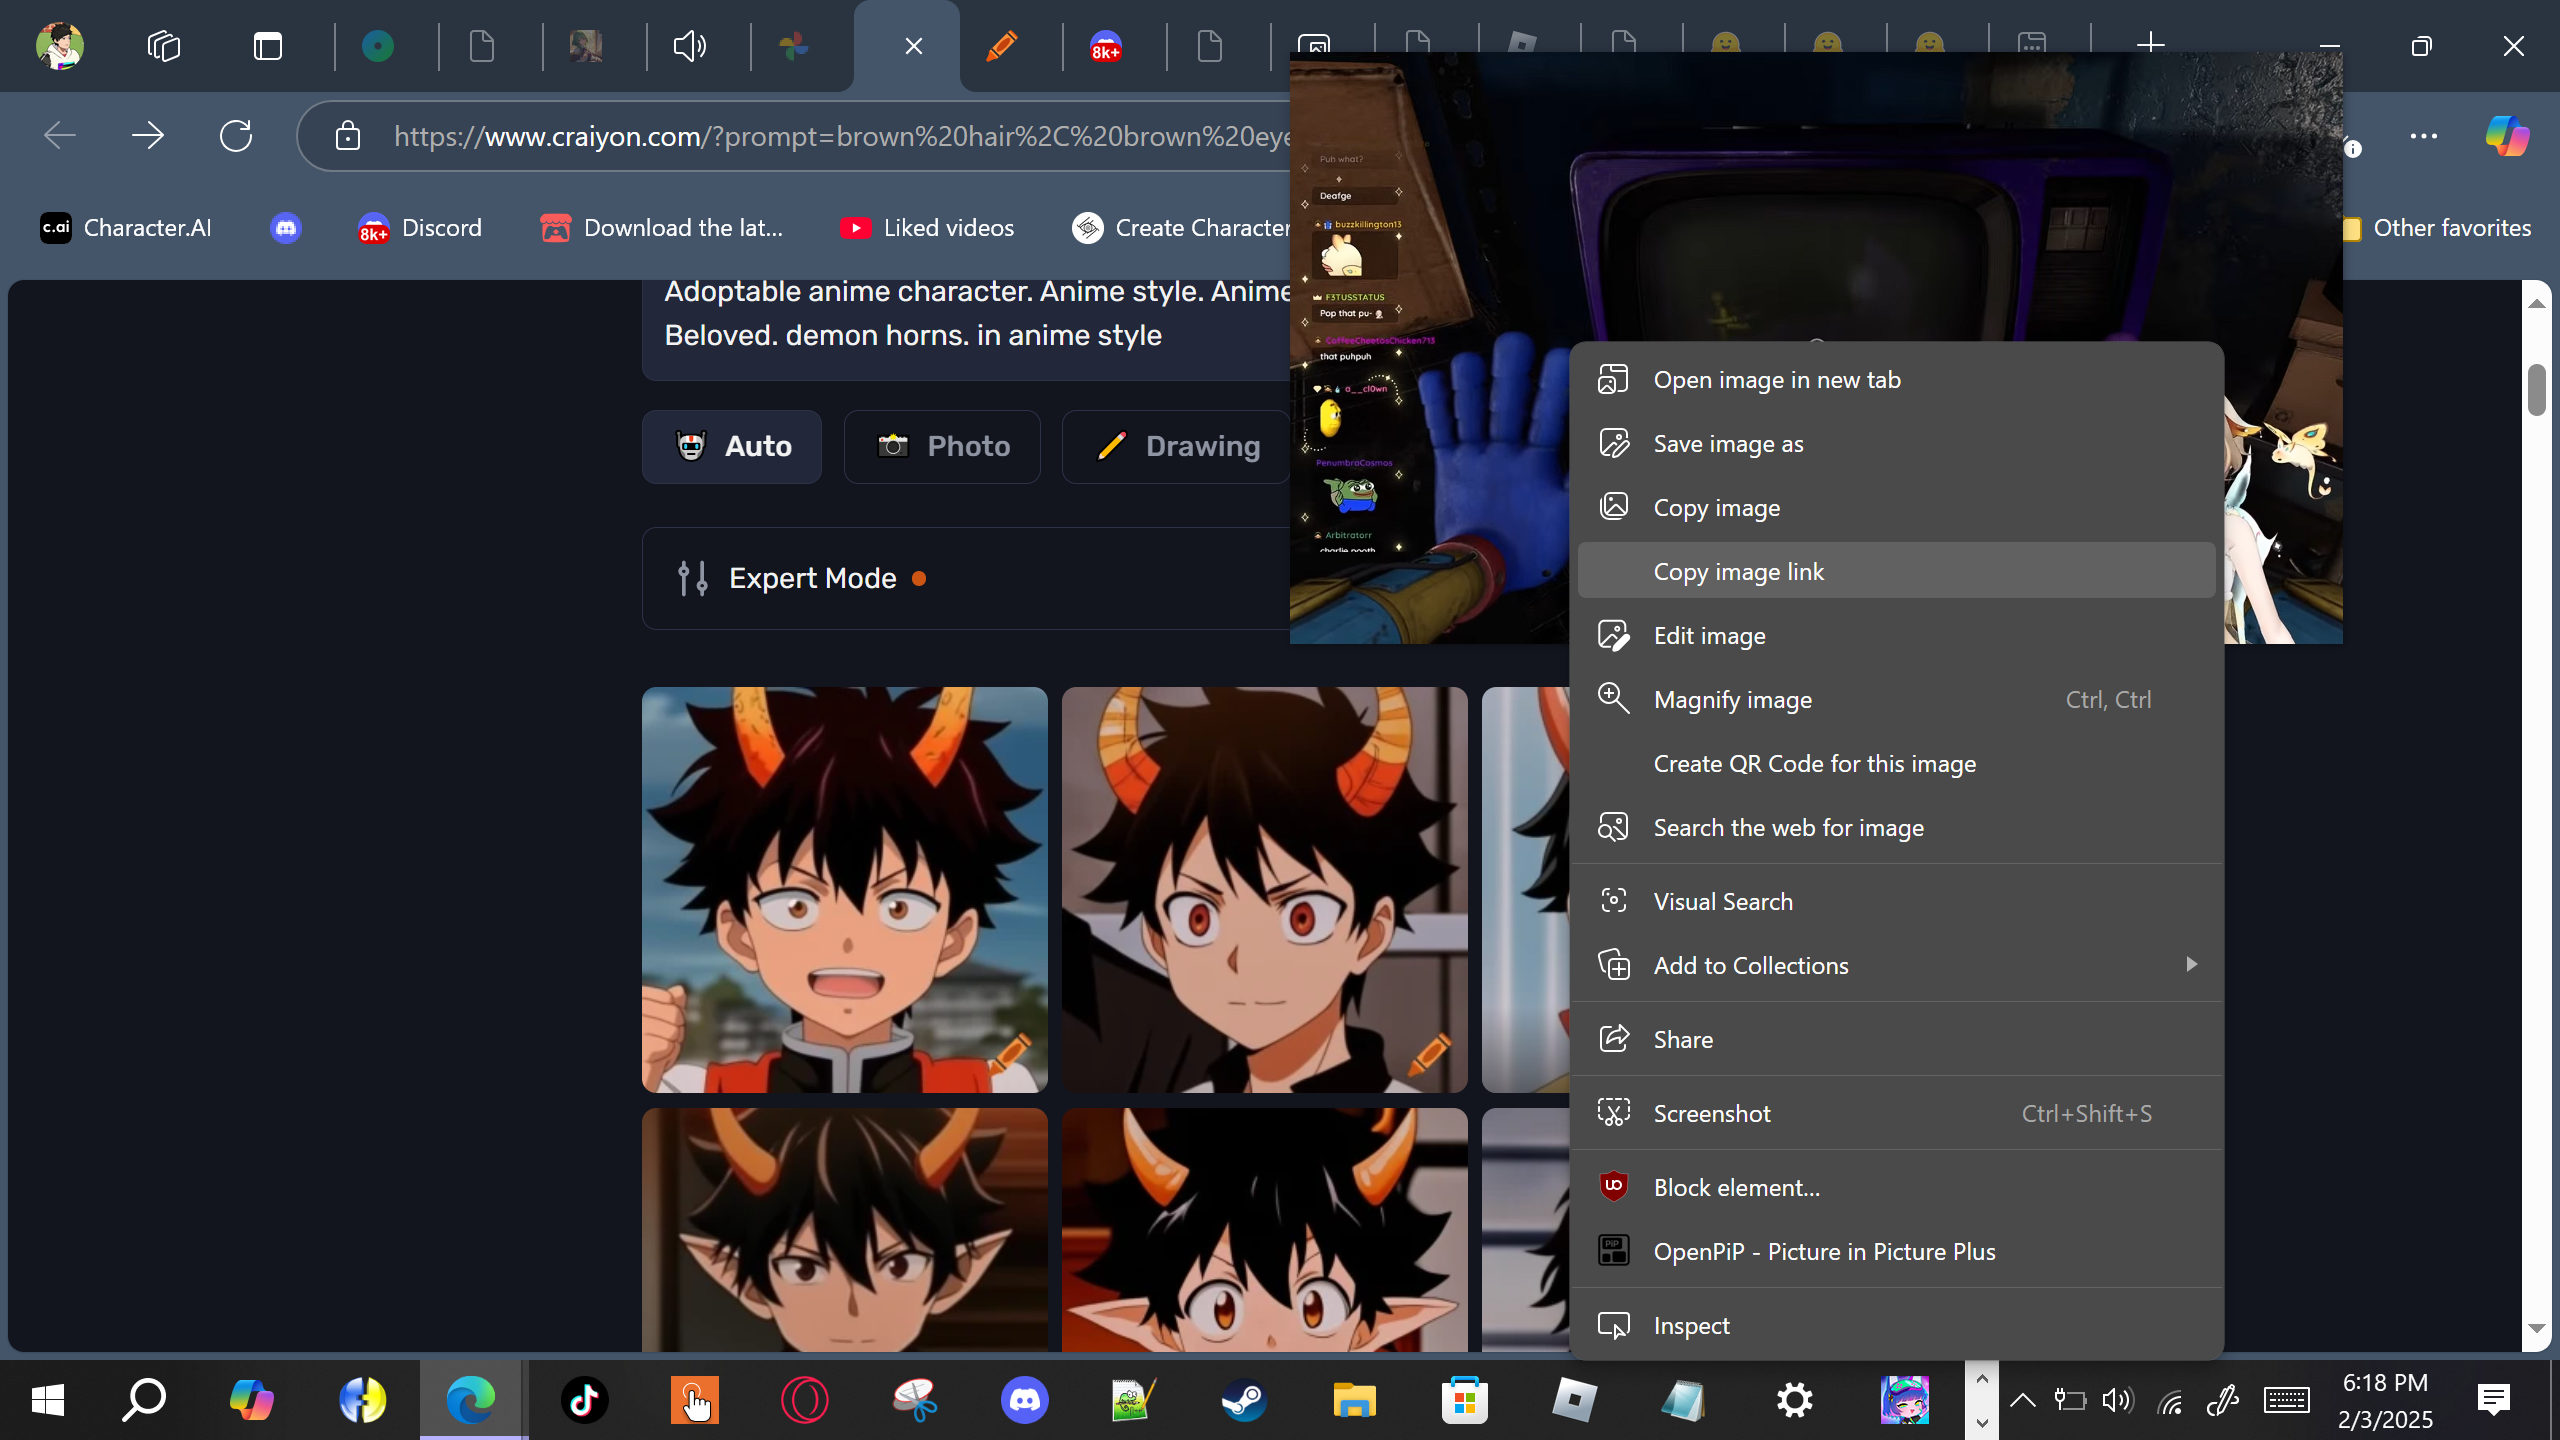Open the Character.AI bookmark
Image resolution: width=2560 pixels, height=1440 pixels.
point(126,228)
